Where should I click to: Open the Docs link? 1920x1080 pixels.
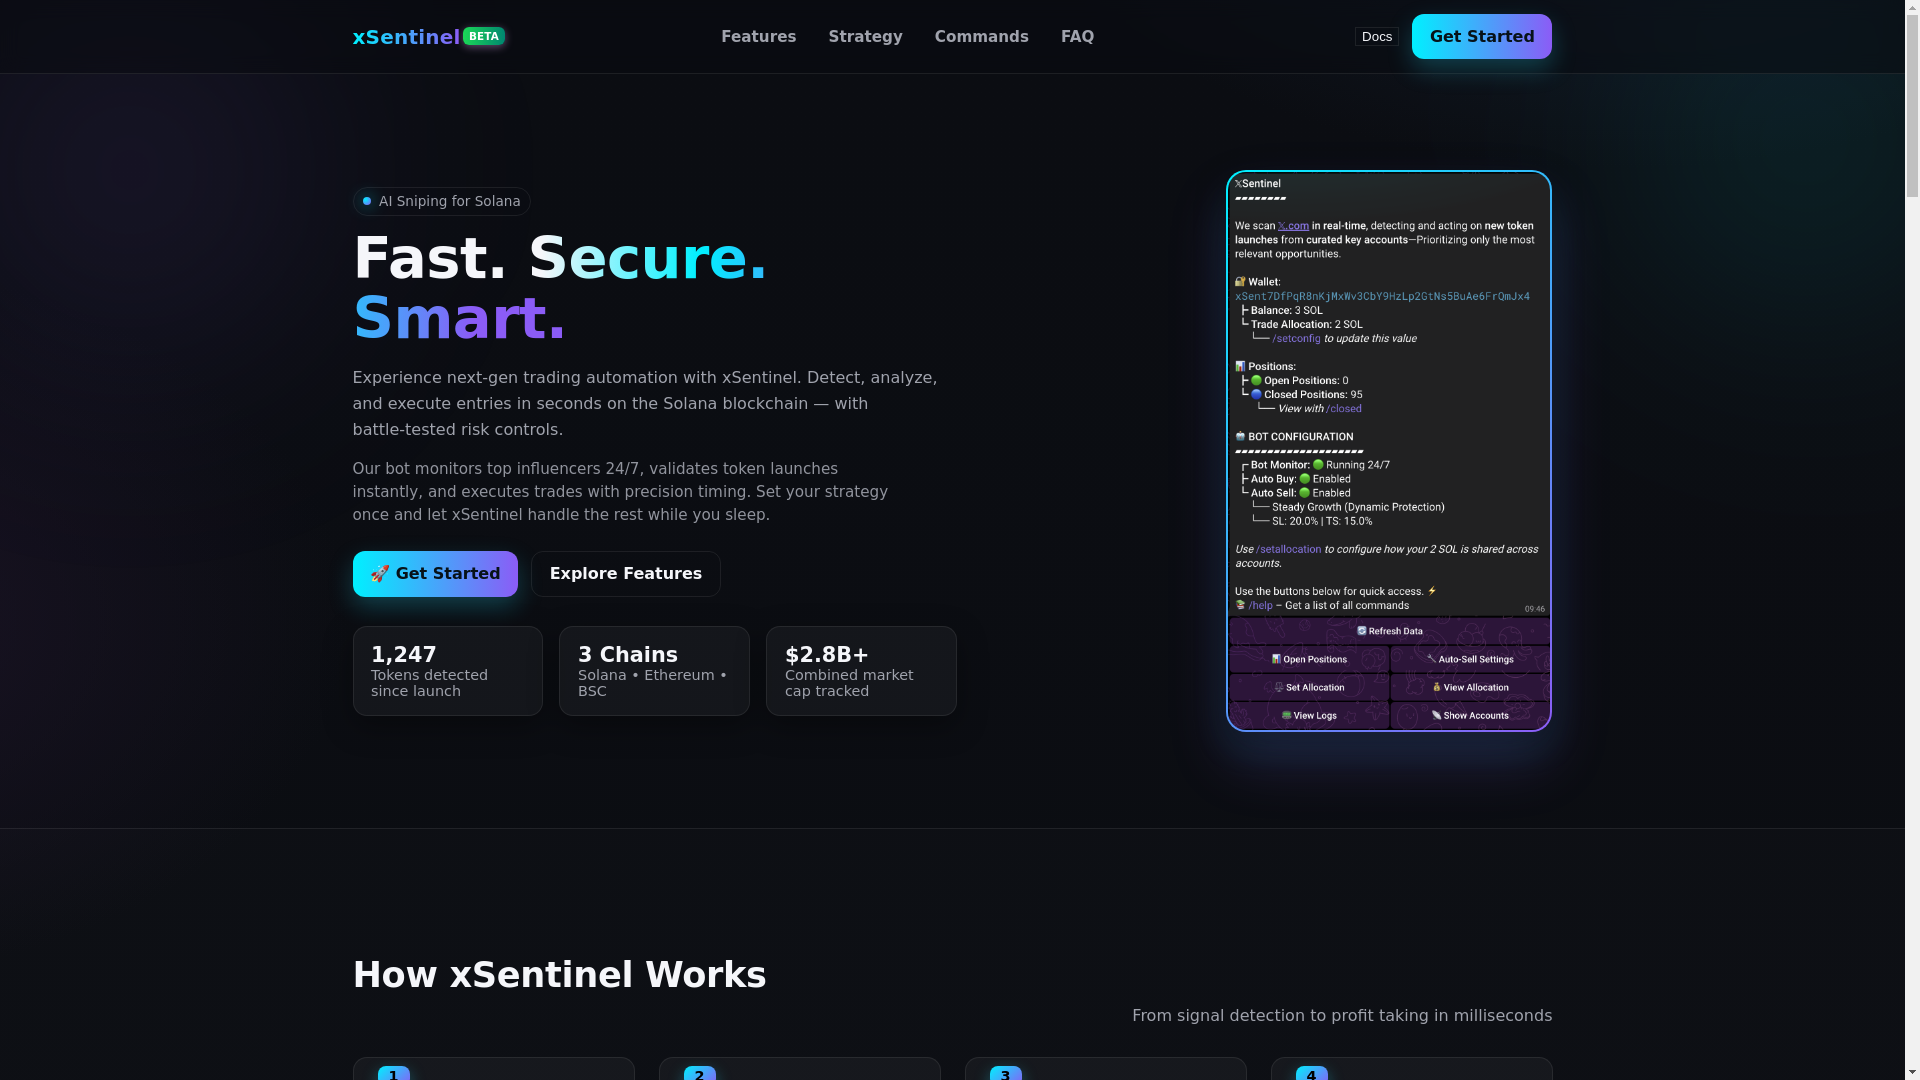click(x=1377, y=37)
